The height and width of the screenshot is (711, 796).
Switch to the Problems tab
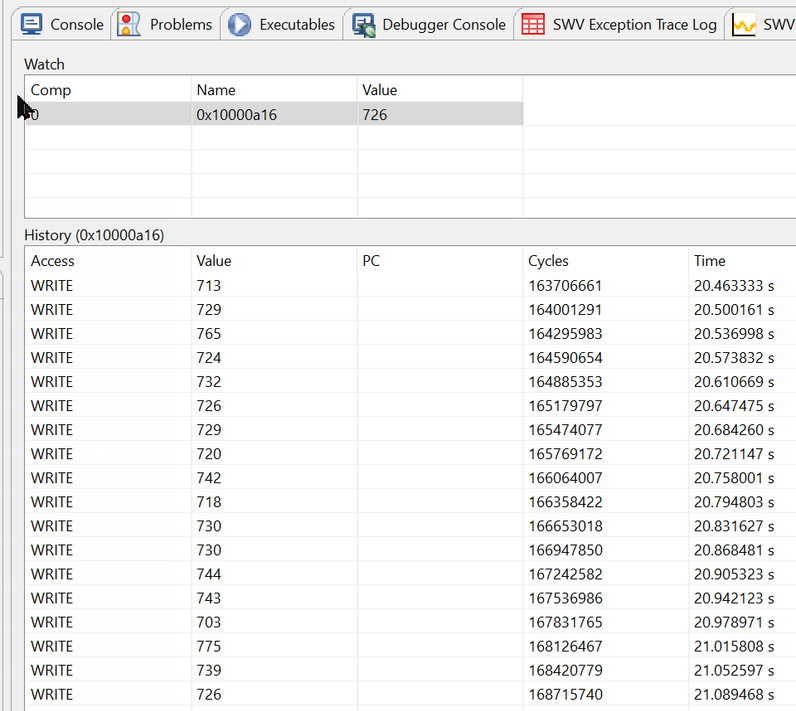tap(165, 24)
